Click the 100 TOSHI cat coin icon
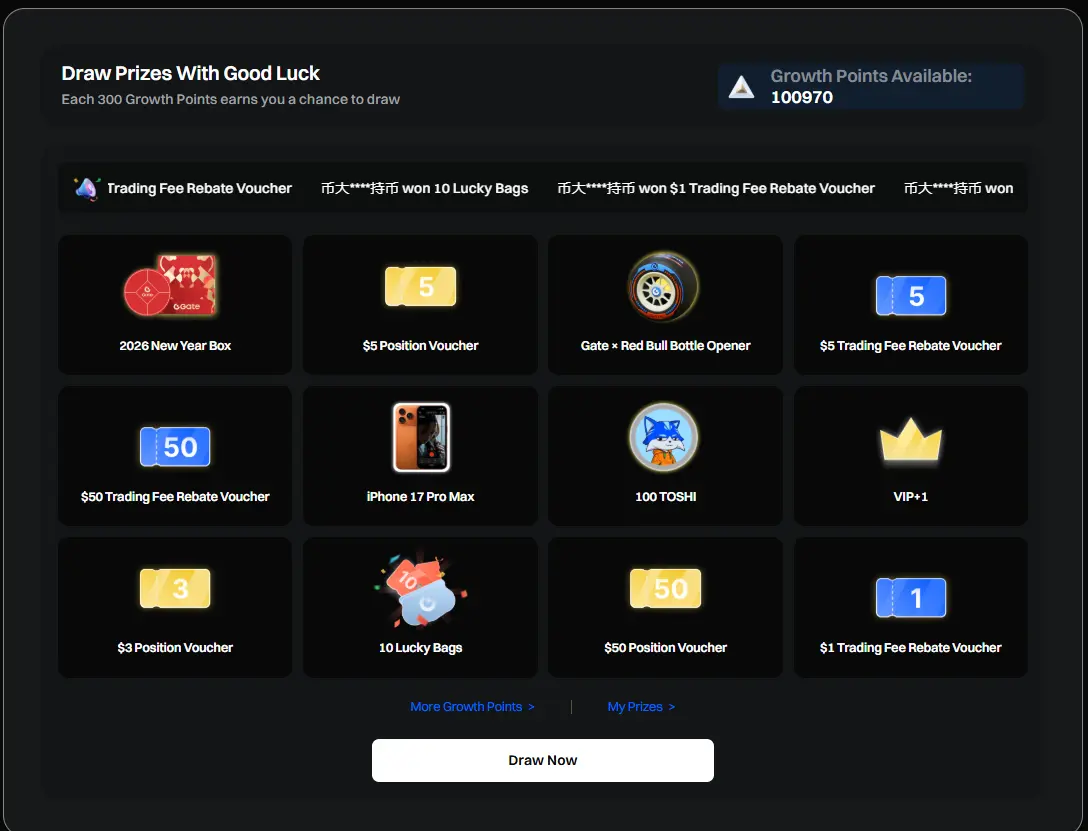Screen dimensions: 1088x831 663,438
